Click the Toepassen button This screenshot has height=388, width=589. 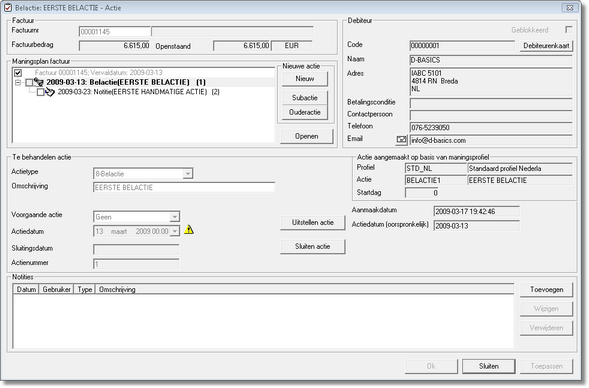(547, 366)
